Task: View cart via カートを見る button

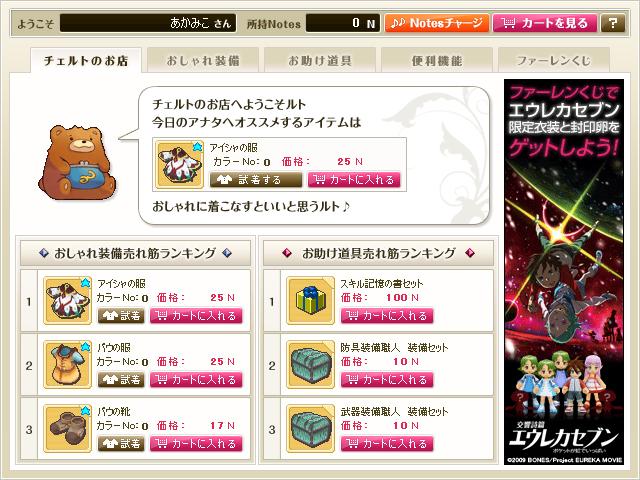Action: [545, 23]
